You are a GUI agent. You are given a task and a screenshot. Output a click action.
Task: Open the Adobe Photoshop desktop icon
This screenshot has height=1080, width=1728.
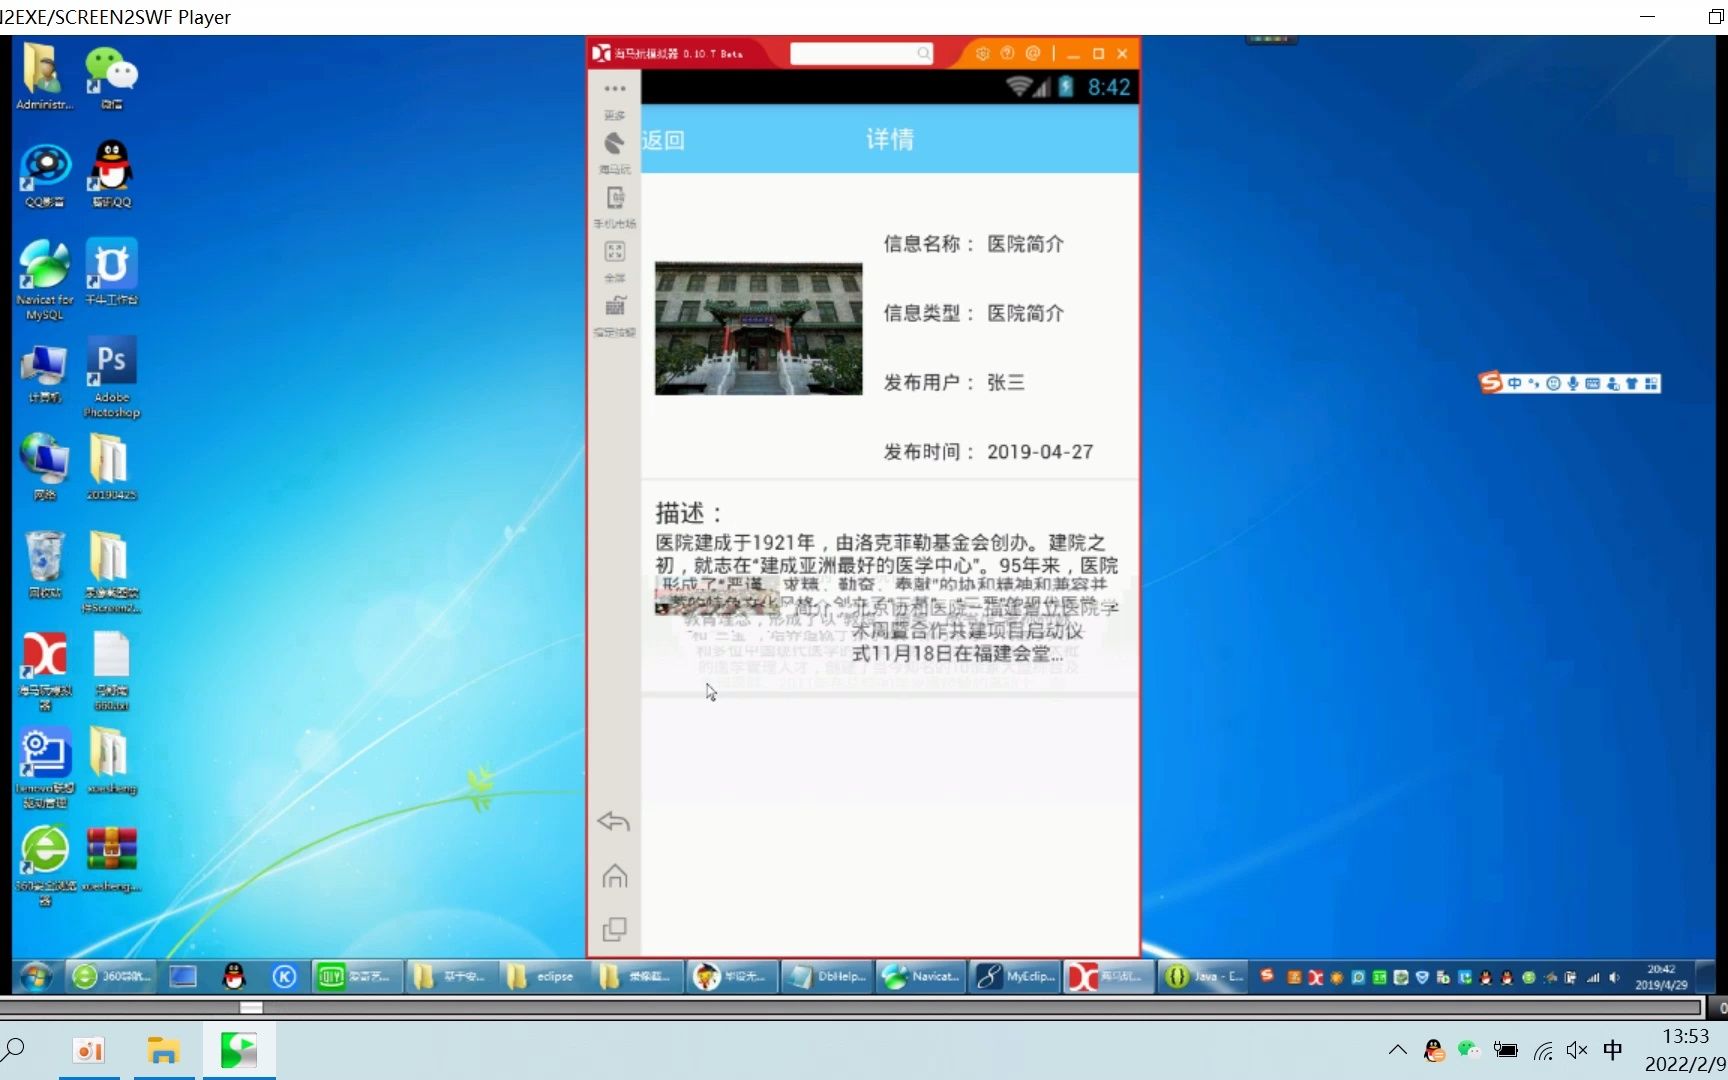coord(111,378)
